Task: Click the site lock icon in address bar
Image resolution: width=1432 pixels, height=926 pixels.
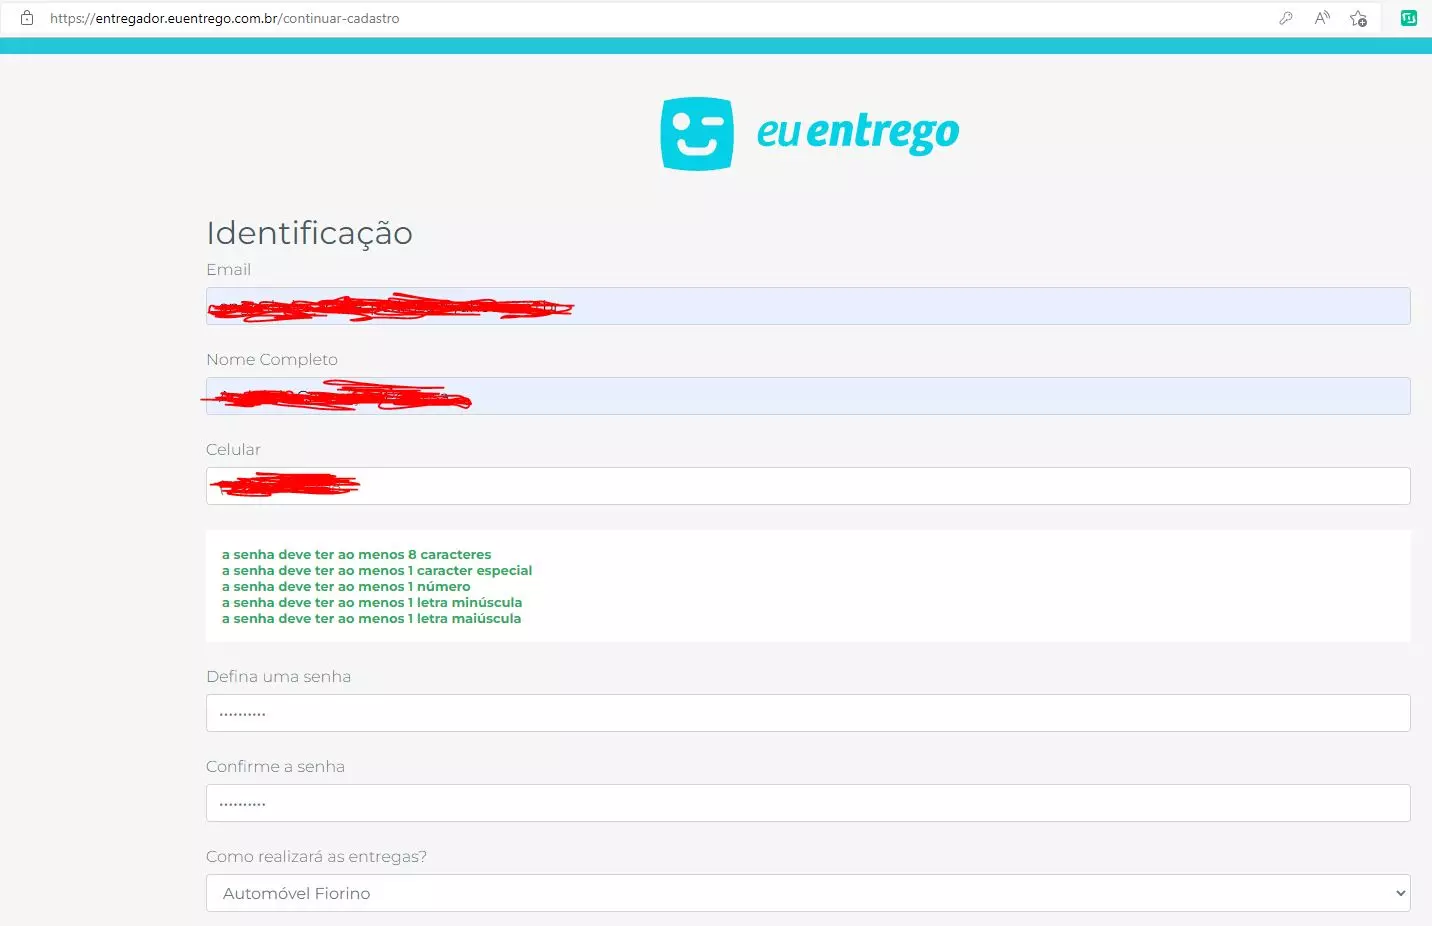Action: (27, 18)
